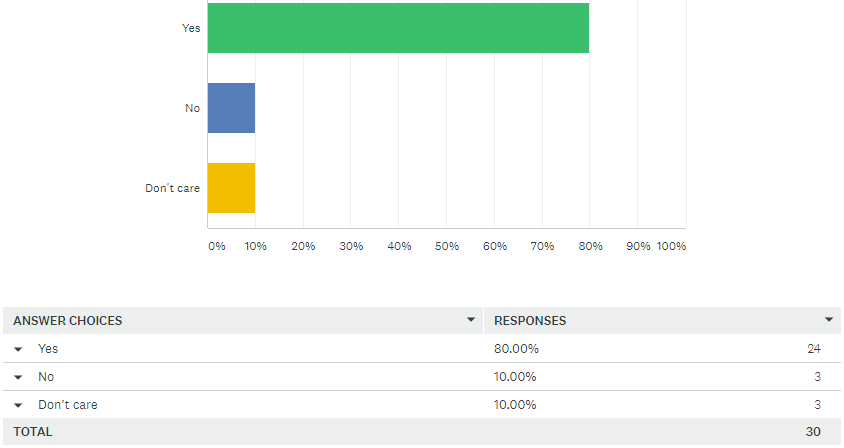Click the total count of 30

tap(813, 432)
